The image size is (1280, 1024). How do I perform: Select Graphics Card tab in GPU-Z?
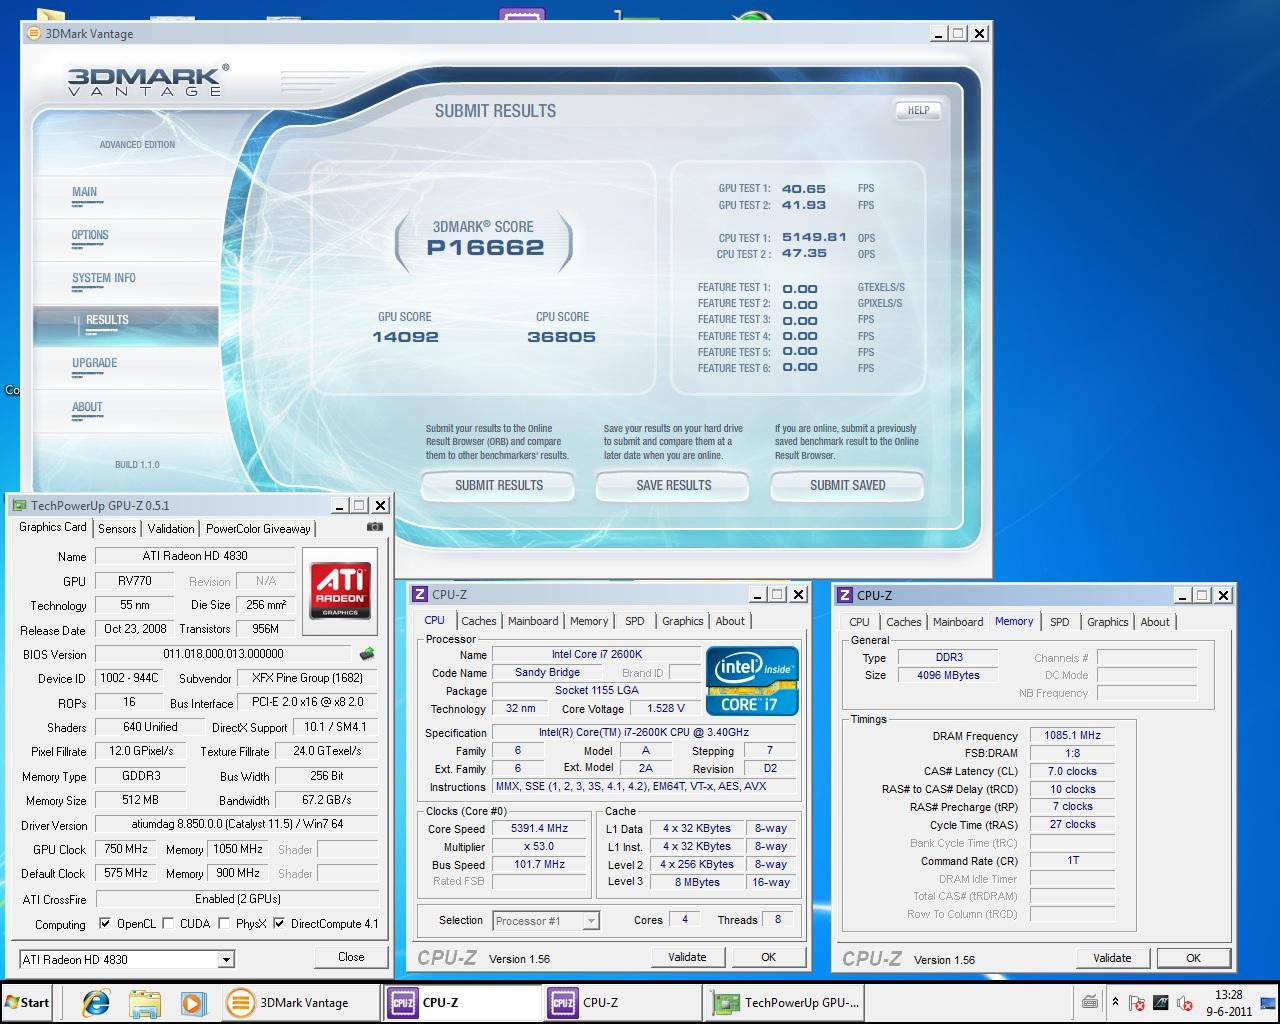[53, 527]
